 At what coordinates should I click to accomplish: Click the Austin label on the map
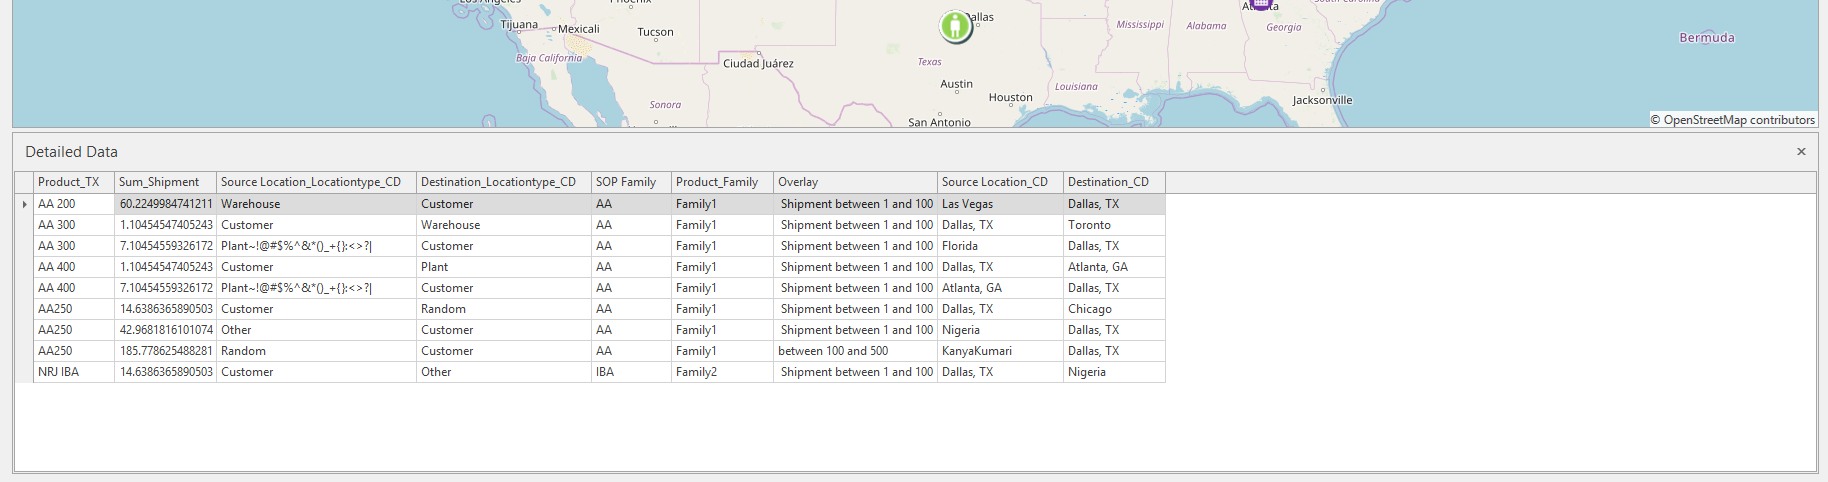coord(956,84)
